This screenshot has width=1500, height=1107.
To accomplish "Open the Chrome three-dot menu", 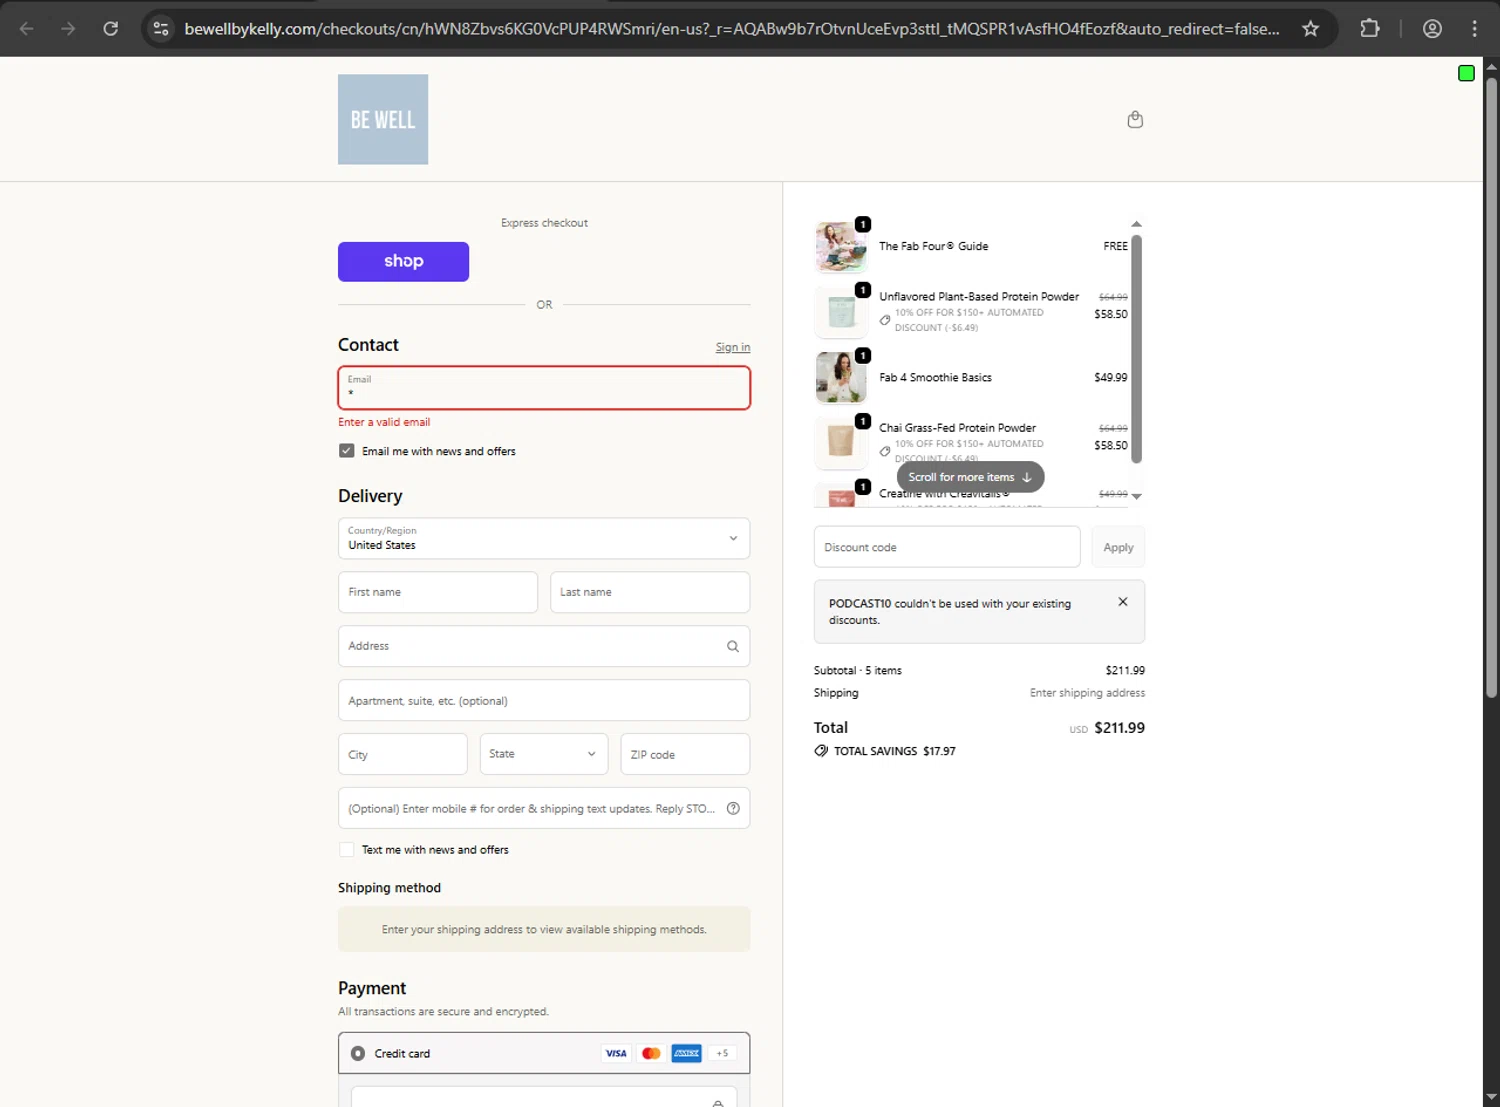I will coord(1474,28).
